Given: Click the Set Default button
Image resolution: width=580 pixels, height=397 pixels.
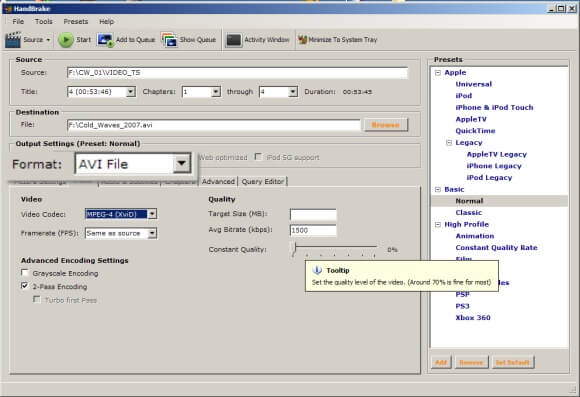Looking at the screenshot, I should (x=513, y=362).
